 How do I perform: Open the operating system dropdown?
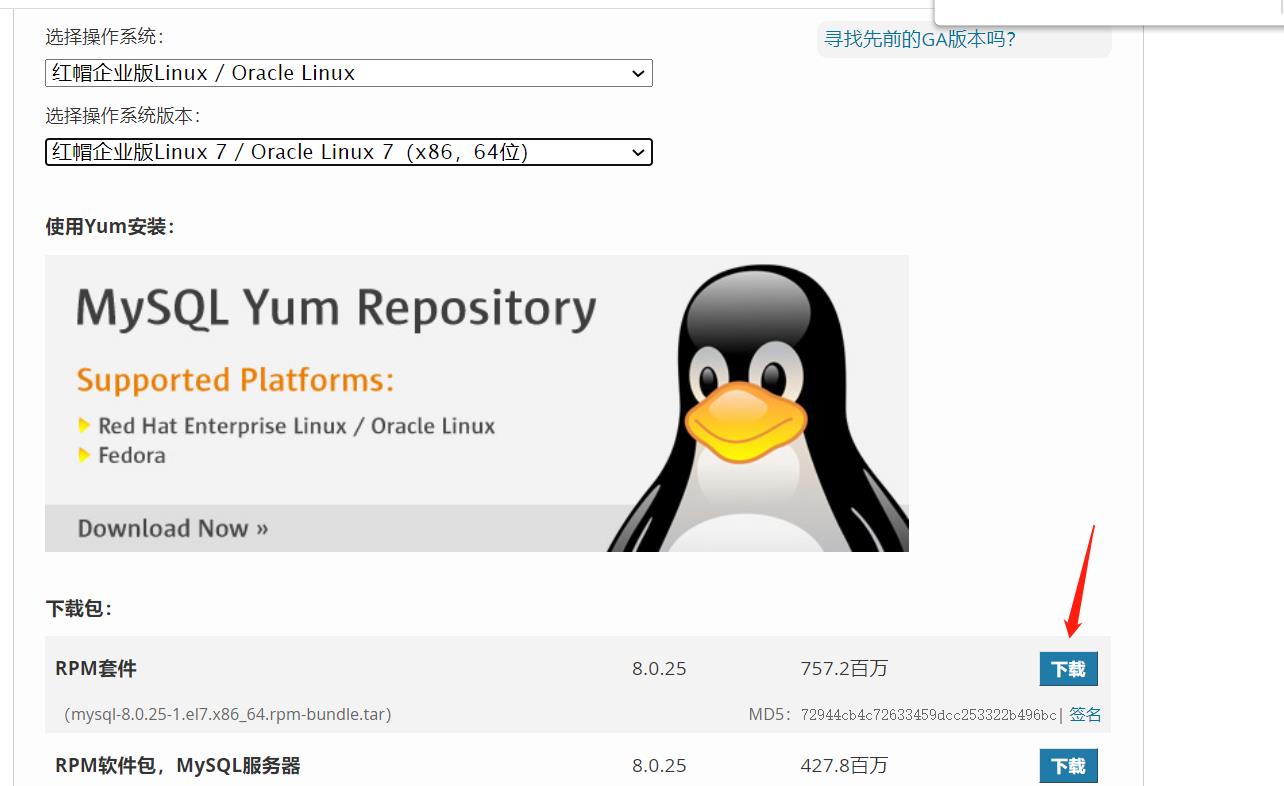pyautogui.click(x=349, y=73)
